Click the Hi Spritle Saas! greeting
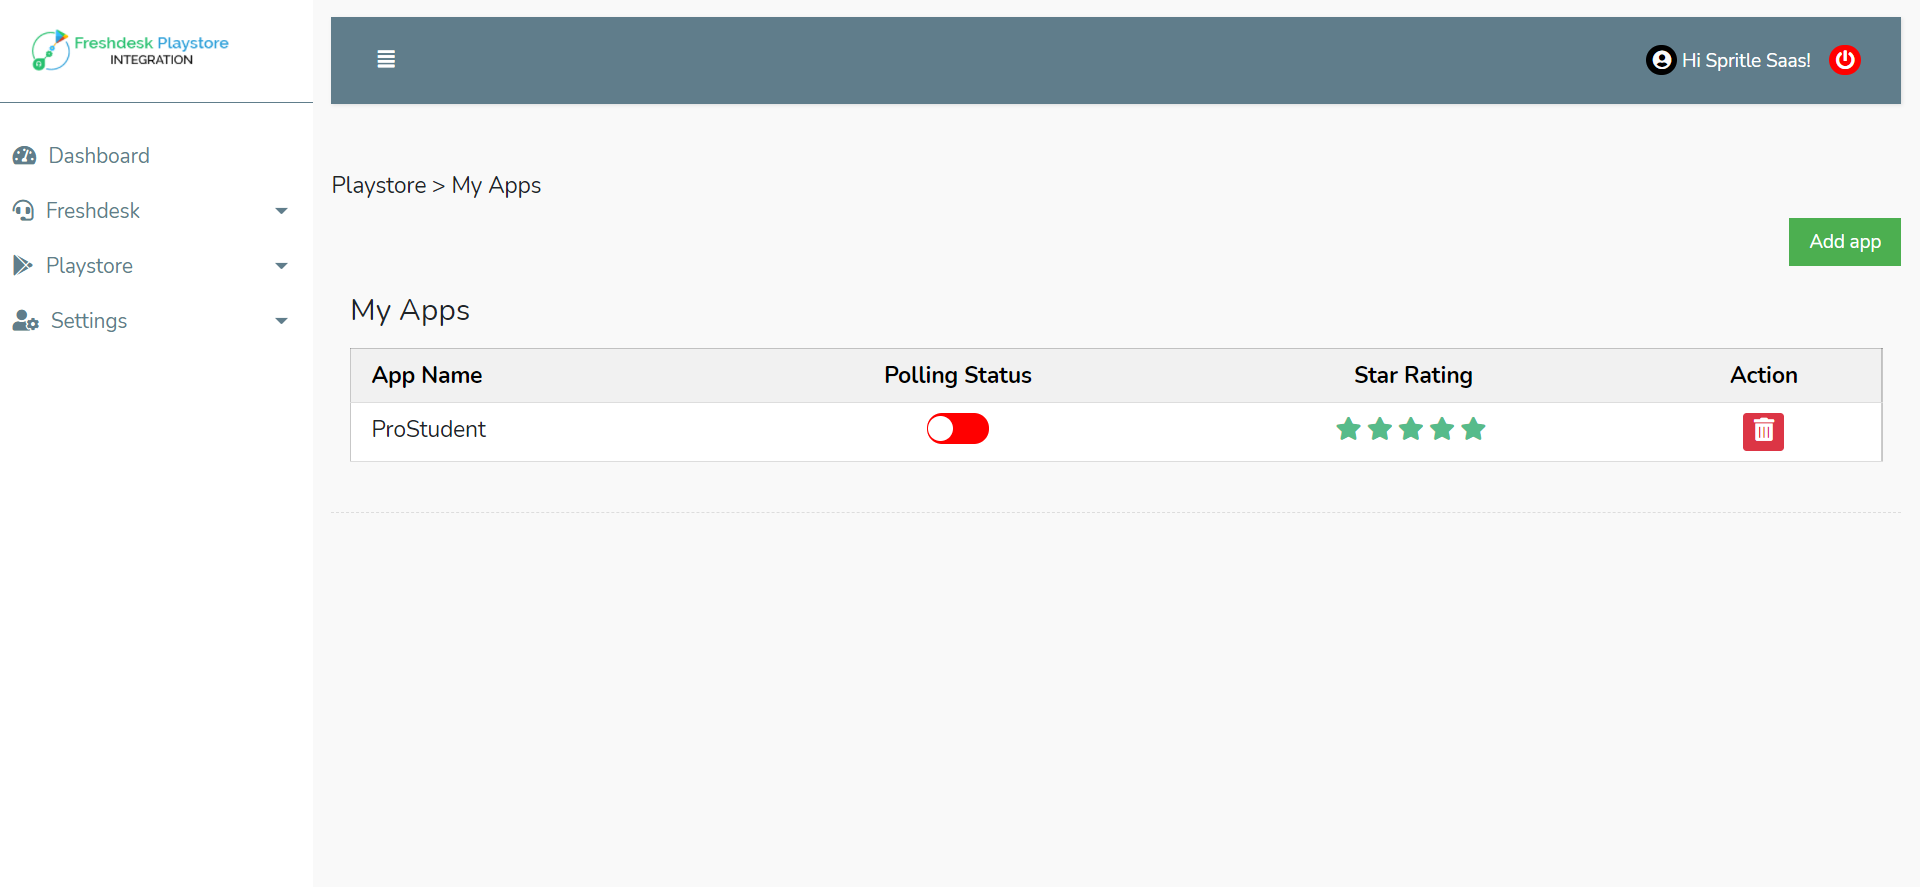This screenshot has height=887, width=1920. (x=1746, y=60)
